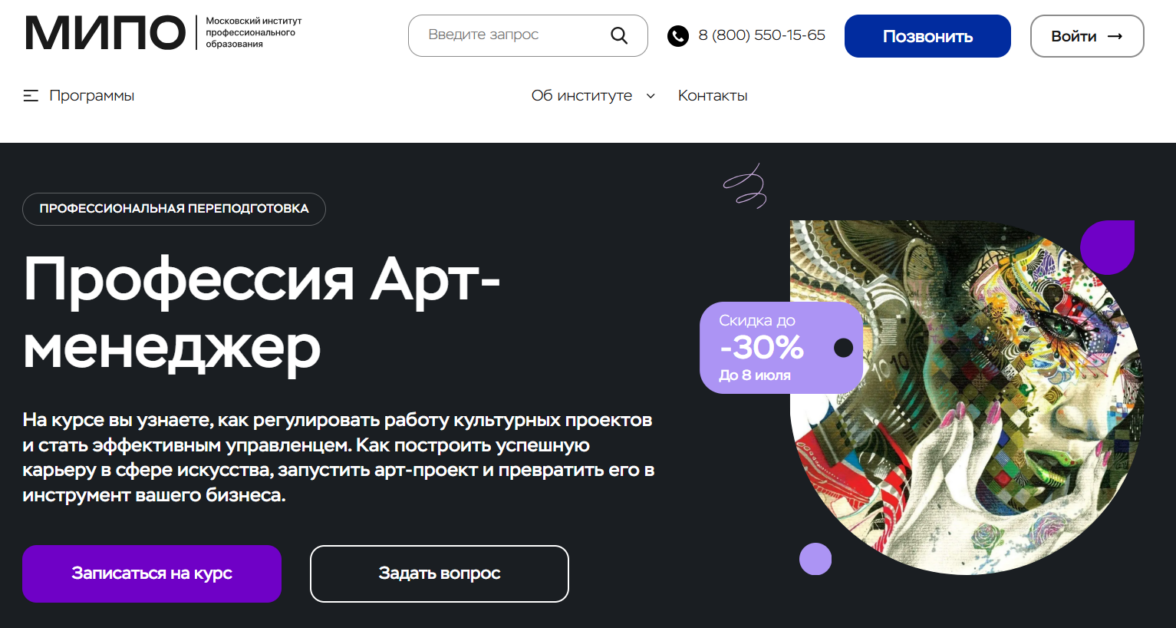Click the Войти login button
The width and height of the screenshot is (1176, 628).
click(1087, 36)
